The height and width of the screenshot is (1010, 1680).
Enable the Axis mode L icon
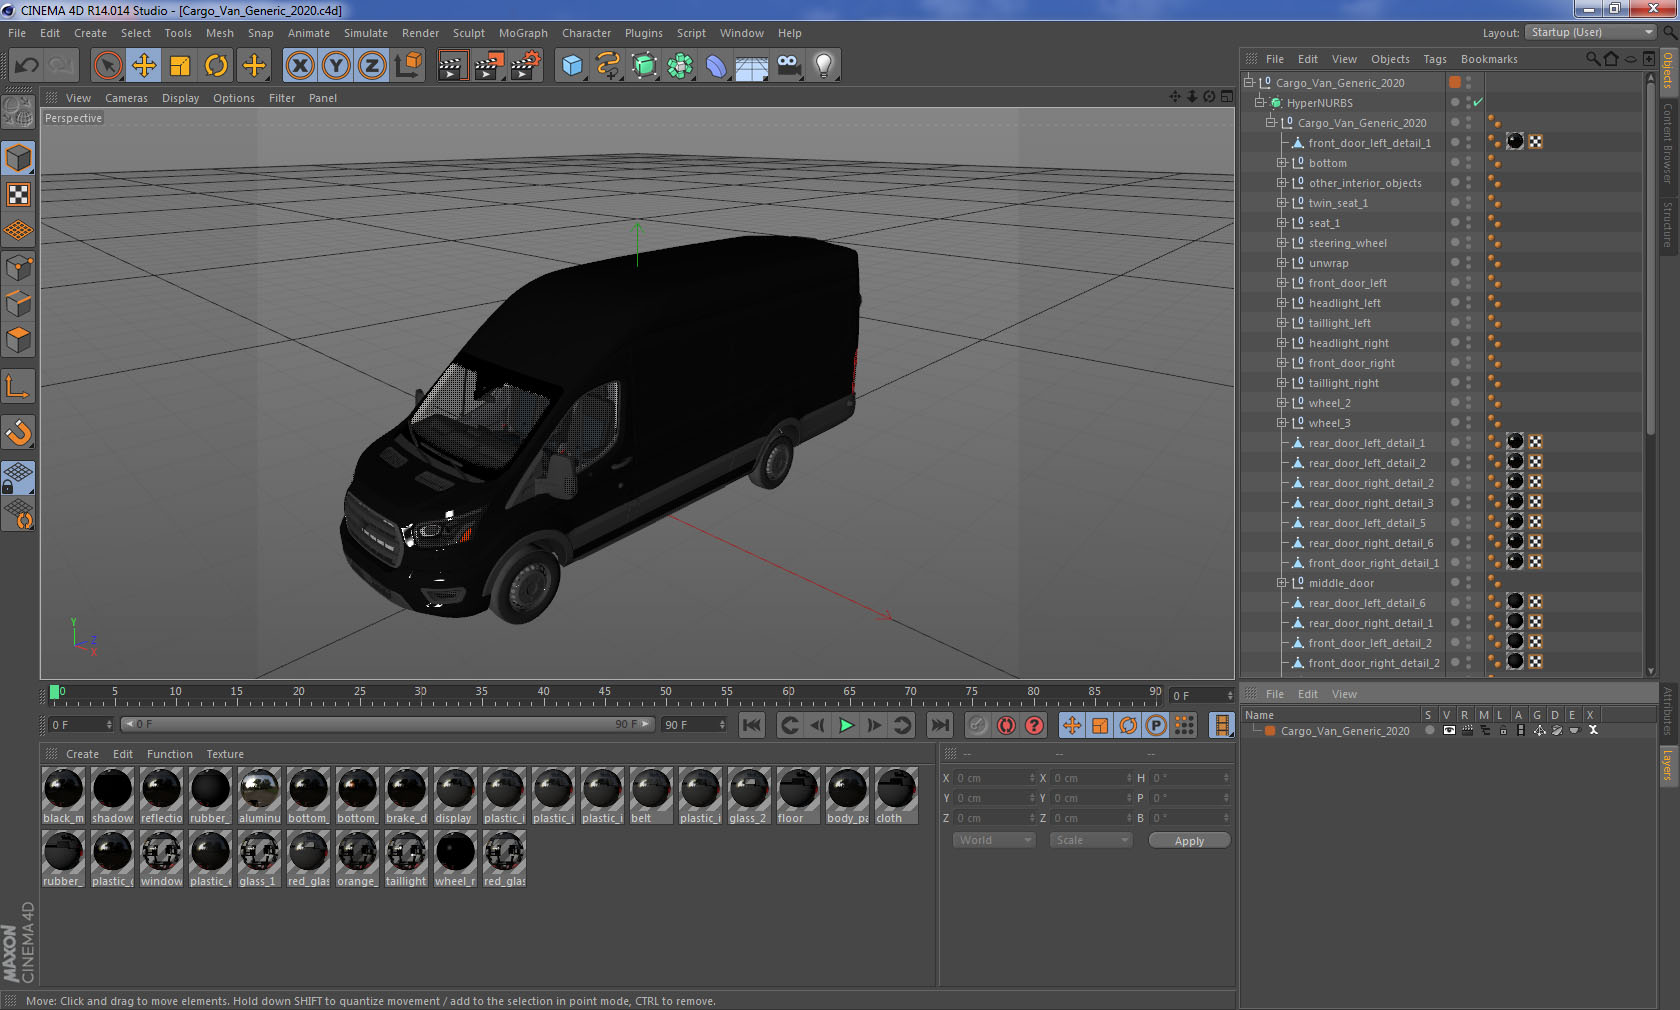click(18, 387)
